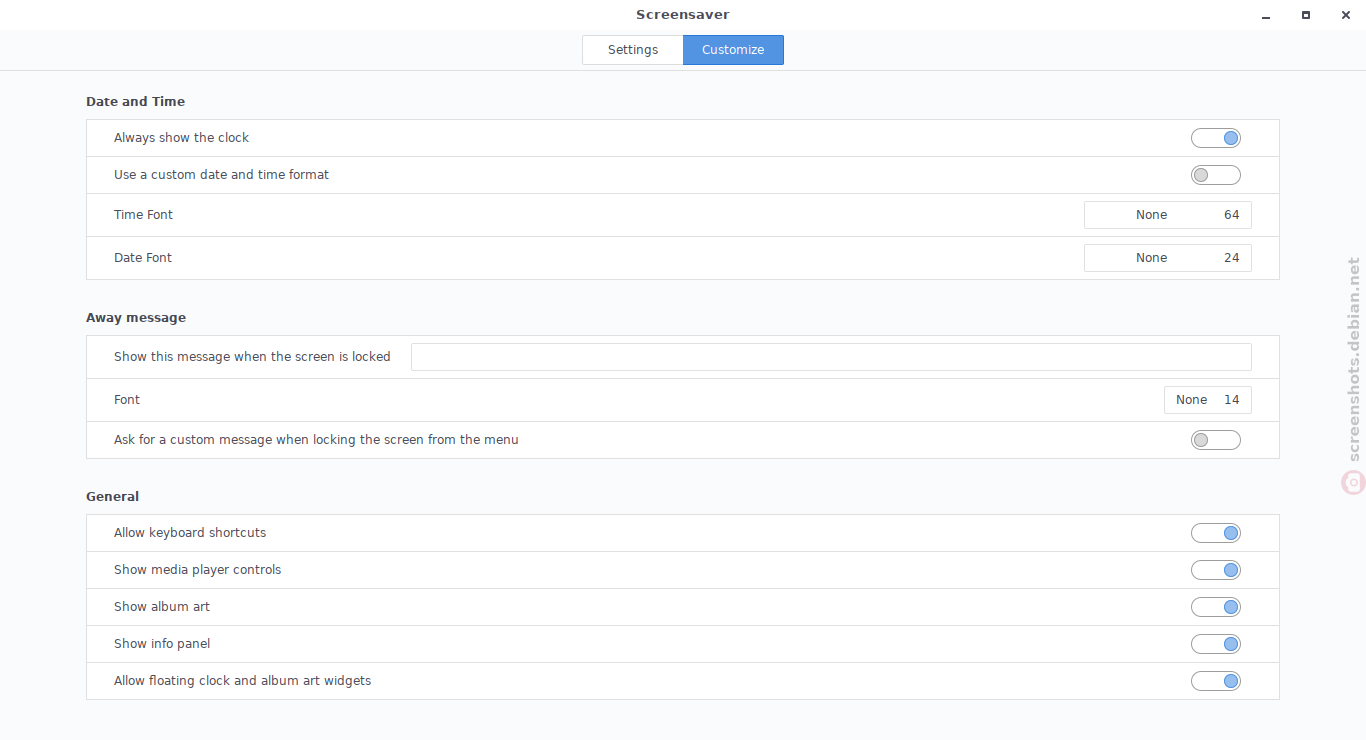Open the Away message Font chooser
Image resolution: width=1366 pixels, height=740 pixels.
(1208, 400)
